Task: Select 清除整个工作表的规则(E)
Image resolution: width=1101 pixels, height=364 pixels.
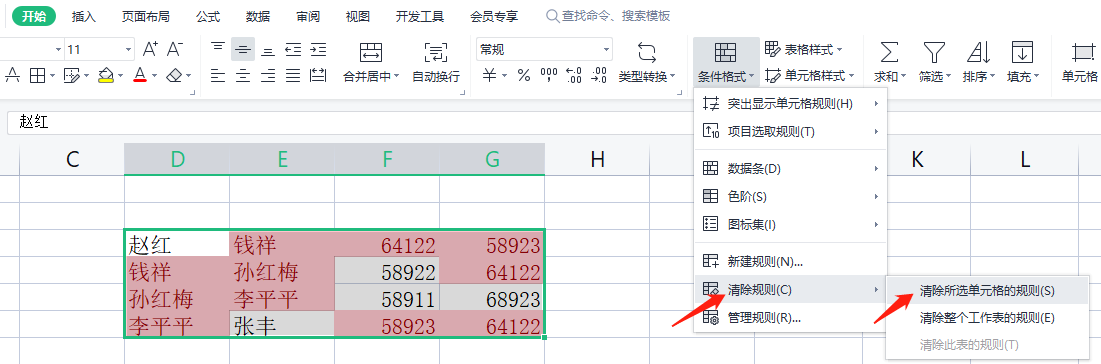Action: pos(987,318)
